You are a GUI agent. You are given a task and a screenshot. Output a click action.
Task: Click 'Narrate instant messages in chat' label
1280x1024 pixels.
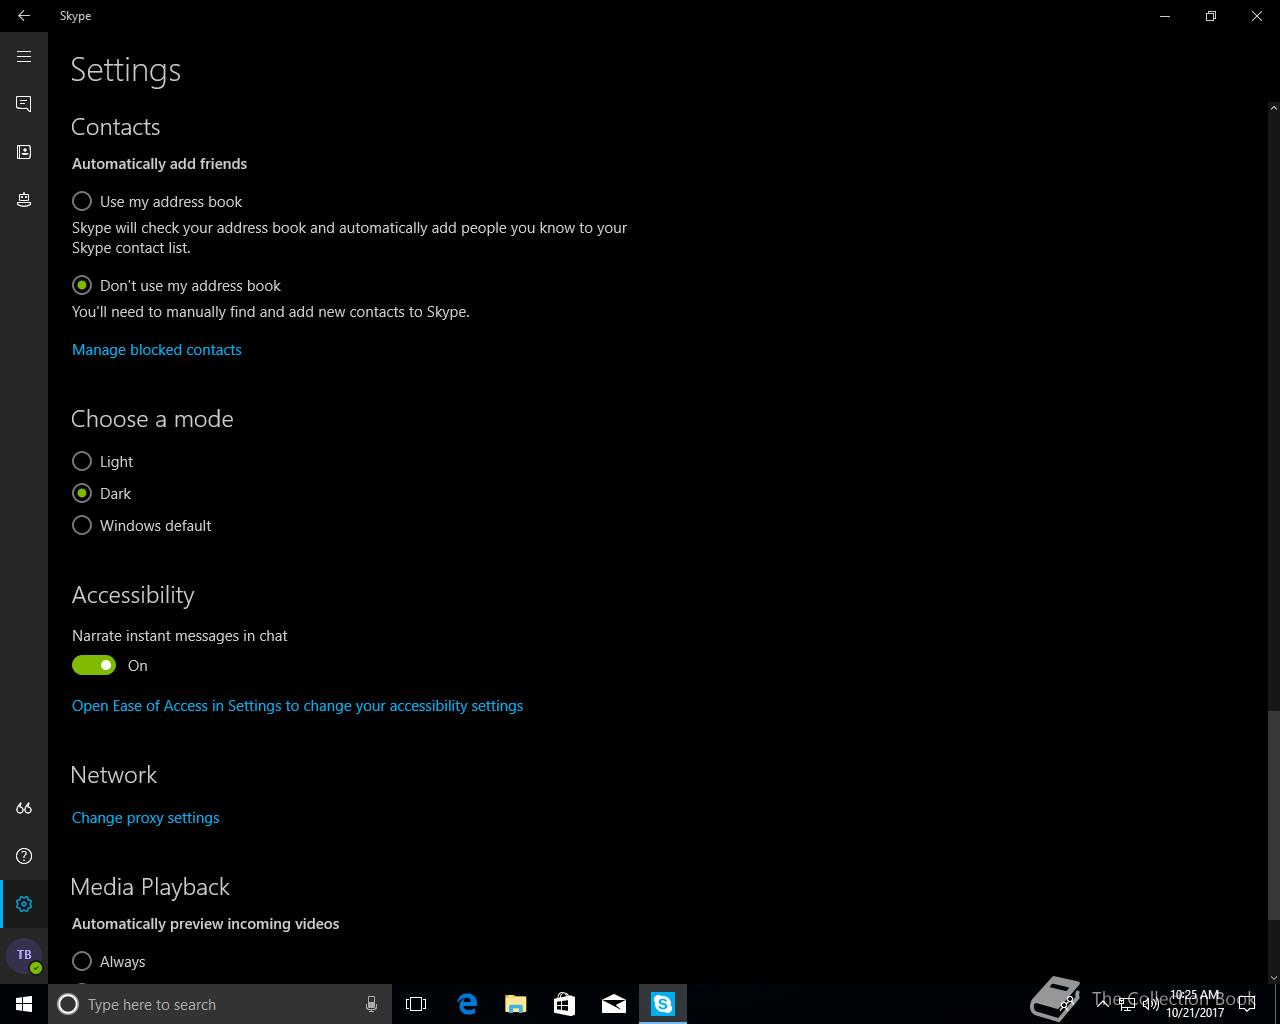[180, 636]
